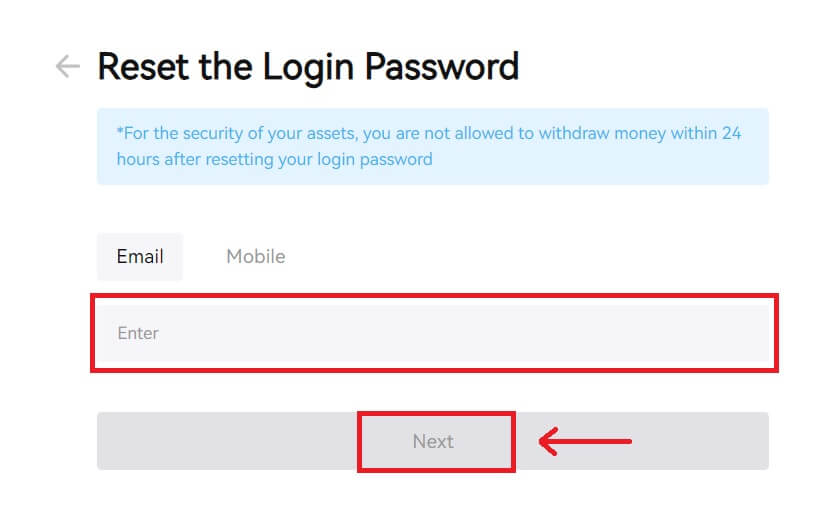Open the Mobile number reset option
Viewport: 839px width, 521px height.
(255, 256)
